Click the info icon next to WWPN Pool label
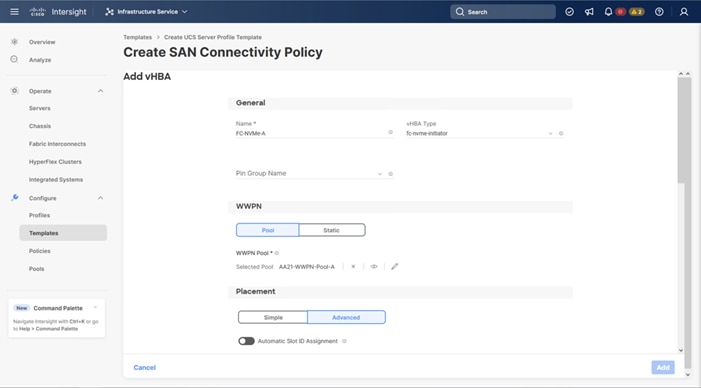This screenshot has height=388, width=701. 277,253
